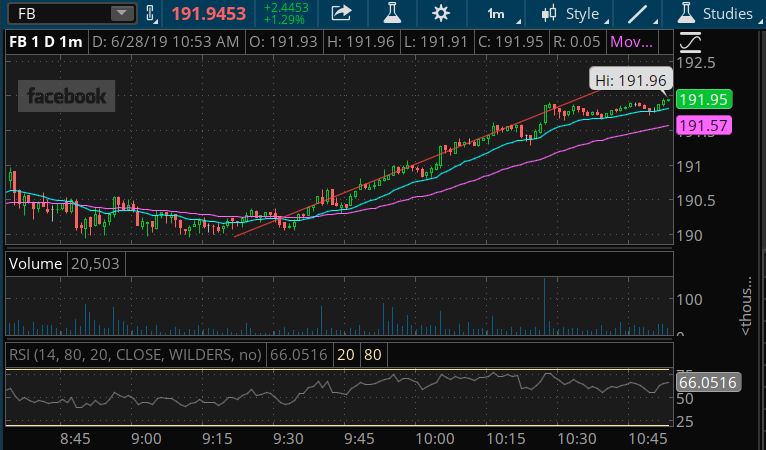
Task: Click the 10:30 time axis label
Action: 577,439
